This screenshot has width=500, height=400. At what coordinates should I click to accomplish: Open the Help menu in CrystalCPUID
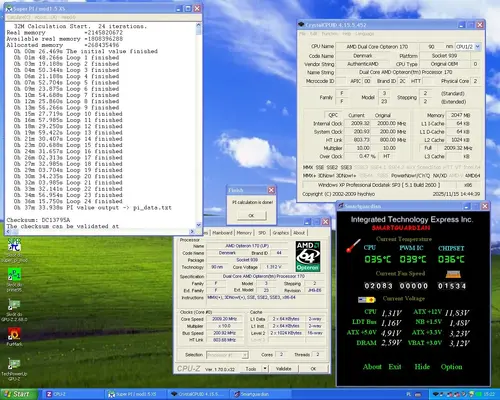click(x=347, y=34)
